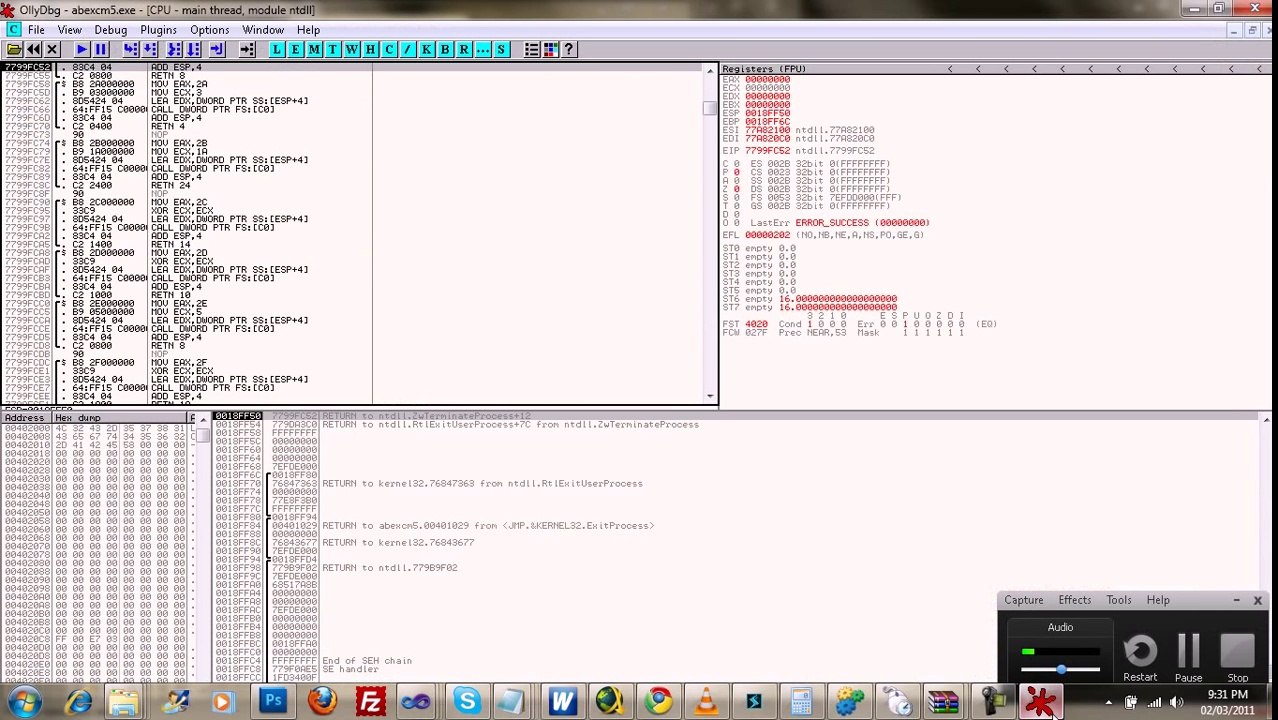This screenshot has width=1278, height=720.
Task: Open Patches window with slash button
Action: point(407,49)
